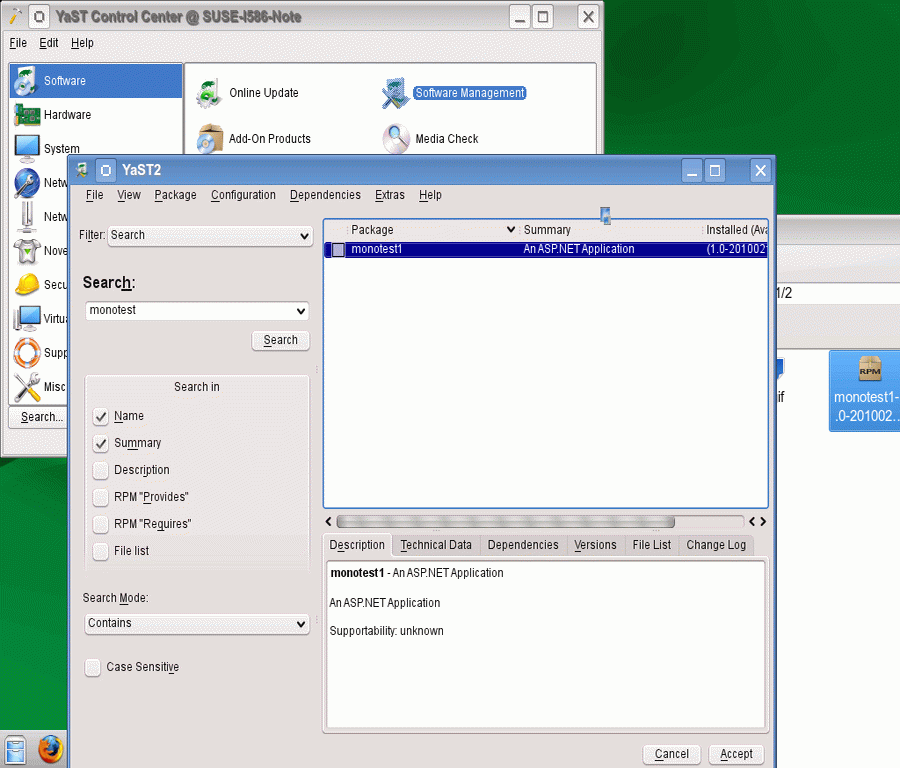Open Add-On Products icon
This screenshot has width=900, height=768.
click(x=210, y=139)
